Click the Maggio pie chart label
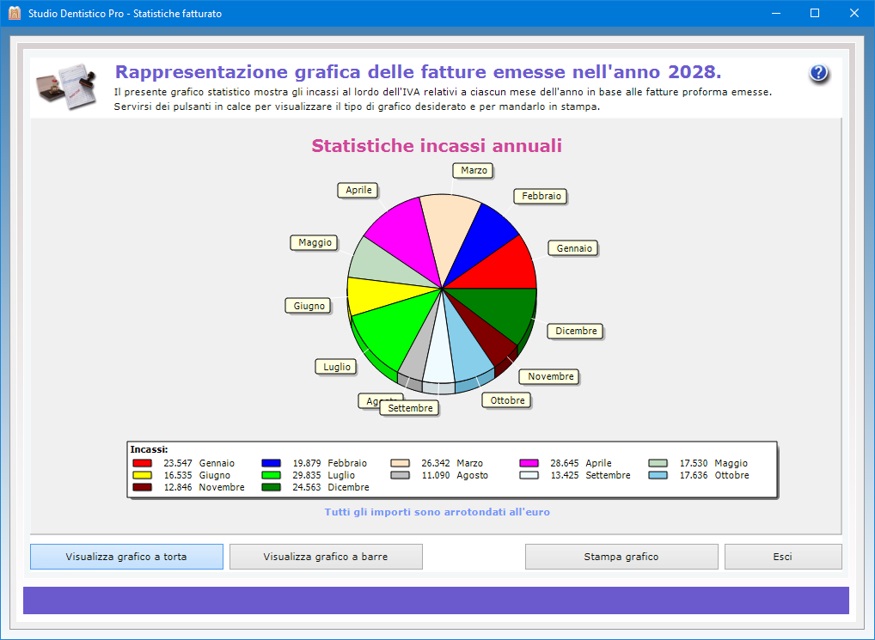 [x=315, y=243]
